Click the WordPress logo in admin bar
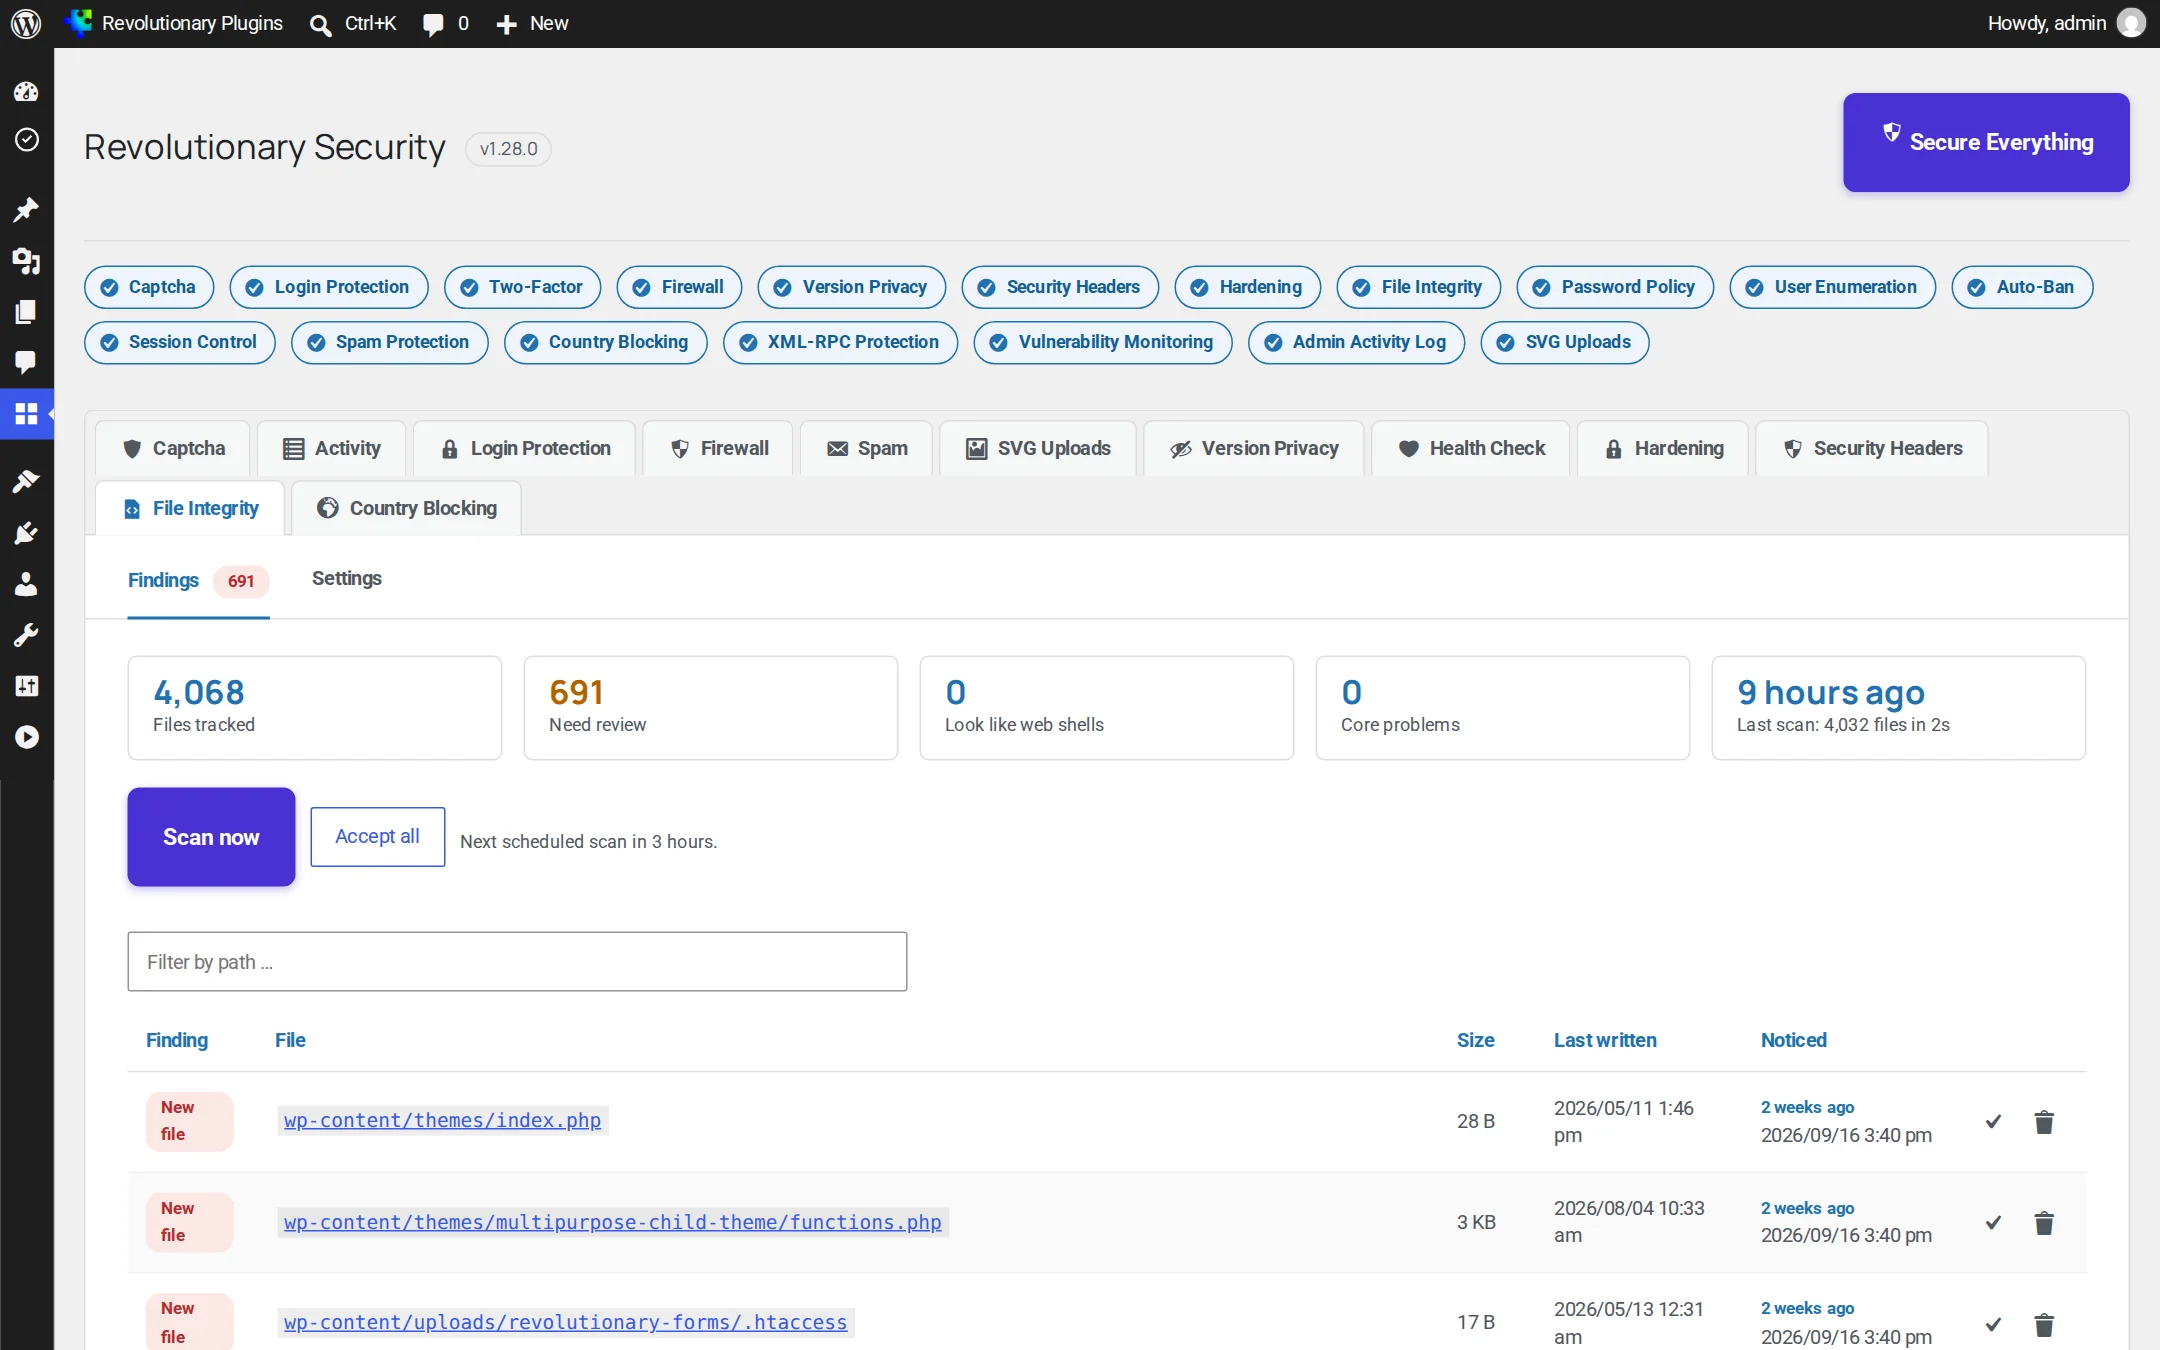 [x=26, y=23]
